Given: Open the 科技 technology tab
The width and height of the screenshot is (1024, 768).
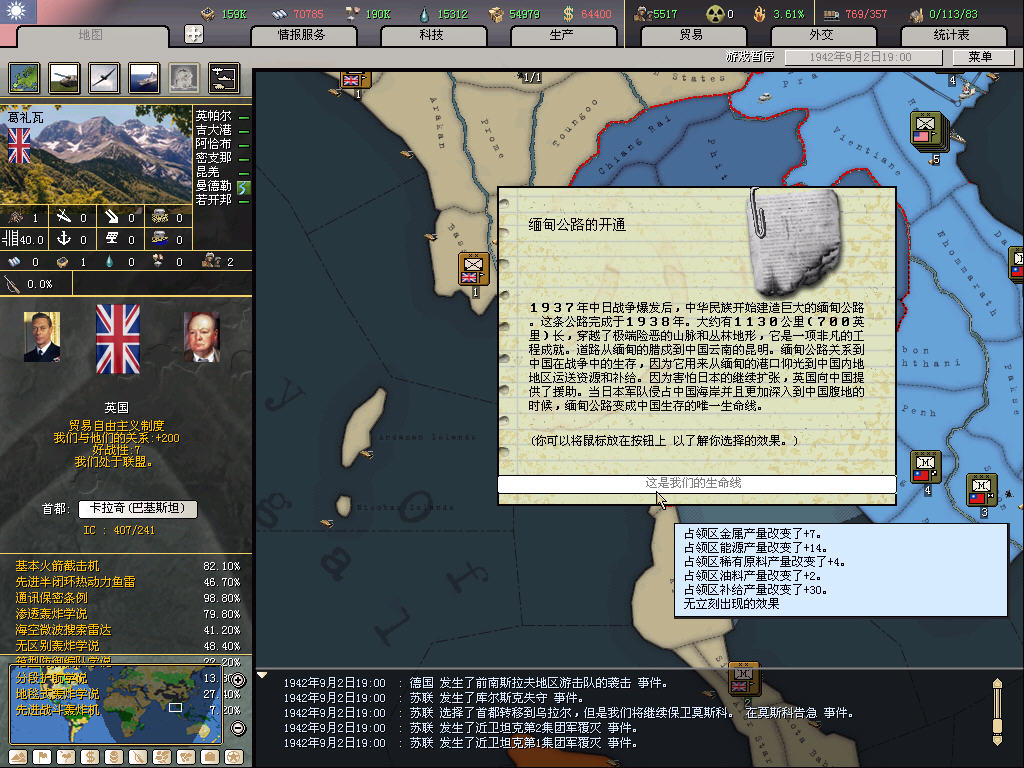Looking at the screenshot, I should 432,35.
